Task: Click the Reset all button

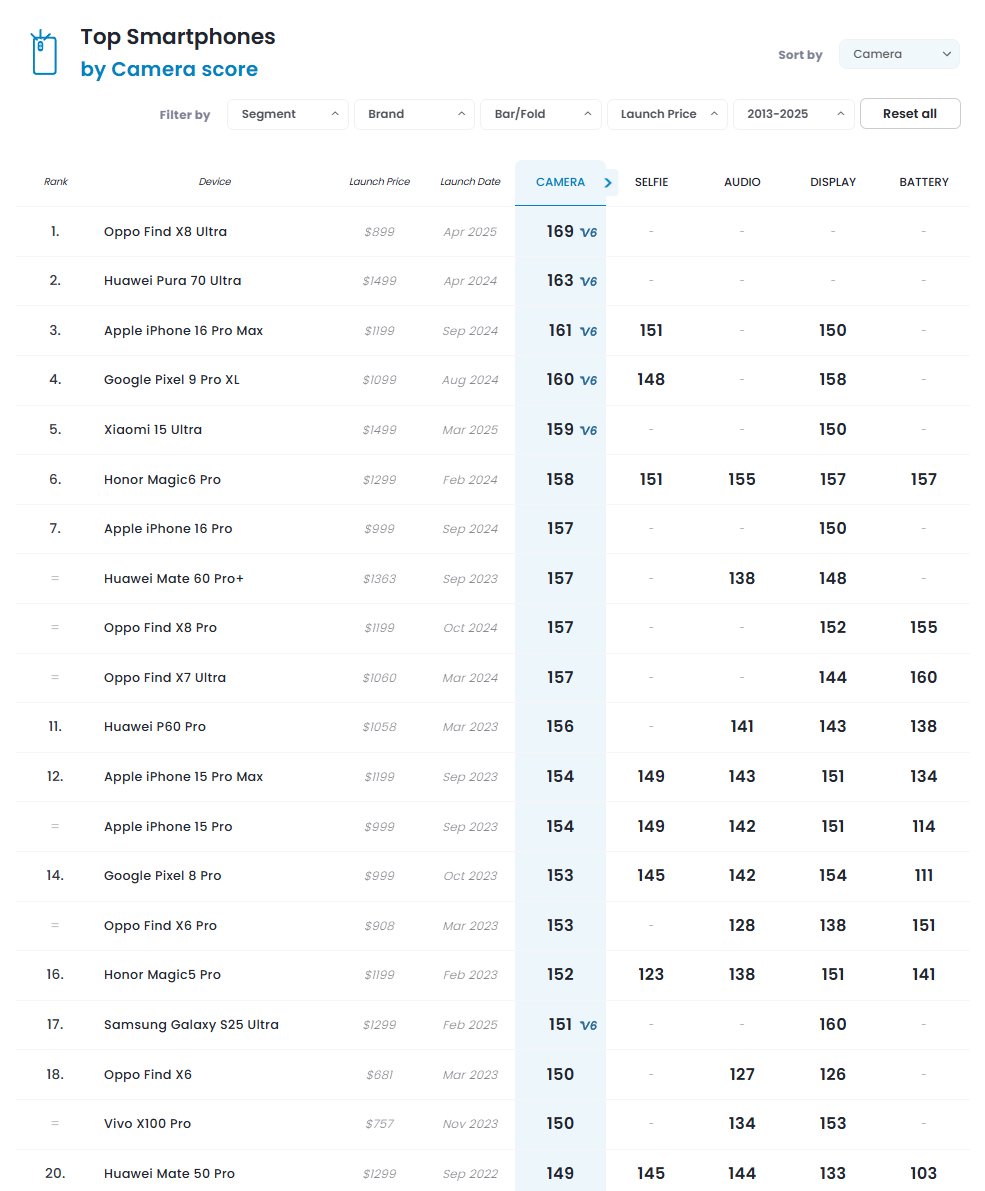Action: coord(910,113)
